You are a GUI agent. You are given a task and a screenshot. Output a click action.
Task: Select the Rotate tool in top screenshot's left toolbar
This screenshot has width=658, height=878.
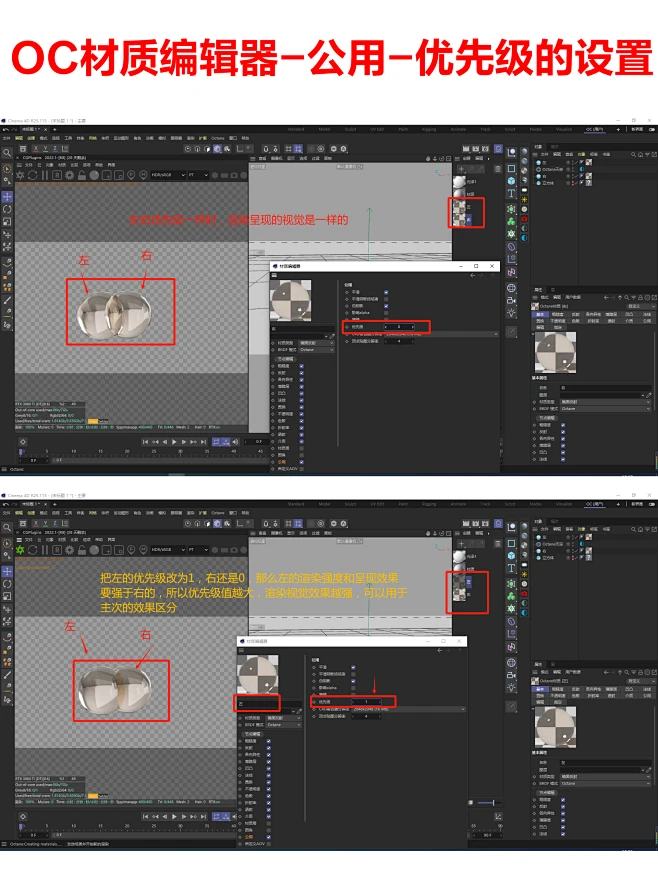[7, 209]
